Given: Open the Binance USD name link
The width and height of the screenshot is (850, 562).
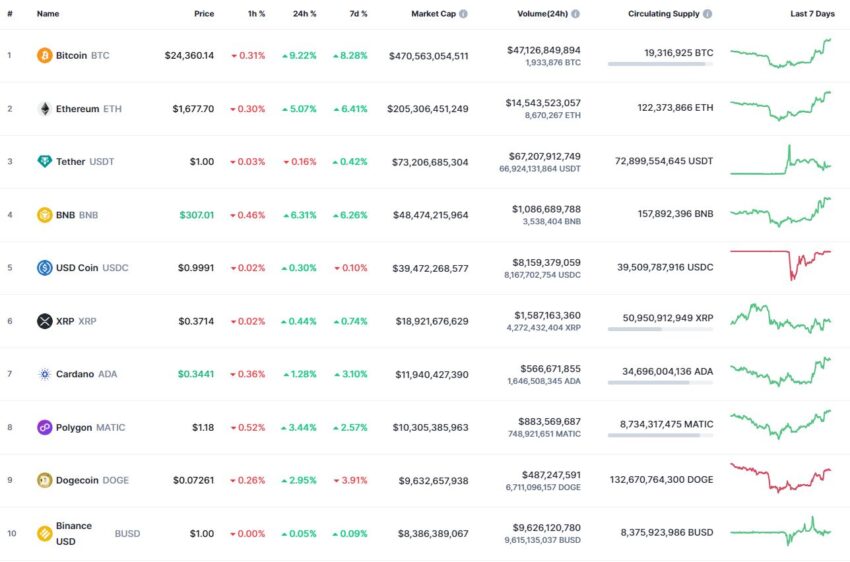Looking at the screenshot, I should [x=74, y=533].
